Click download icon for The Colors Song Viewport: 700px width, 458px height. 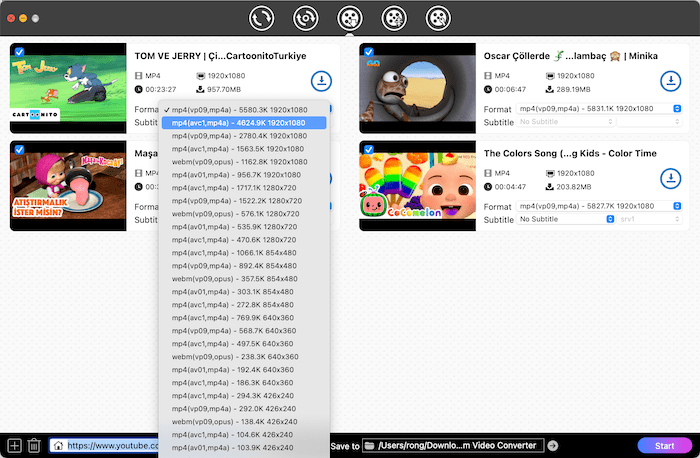tap(670, 179)
